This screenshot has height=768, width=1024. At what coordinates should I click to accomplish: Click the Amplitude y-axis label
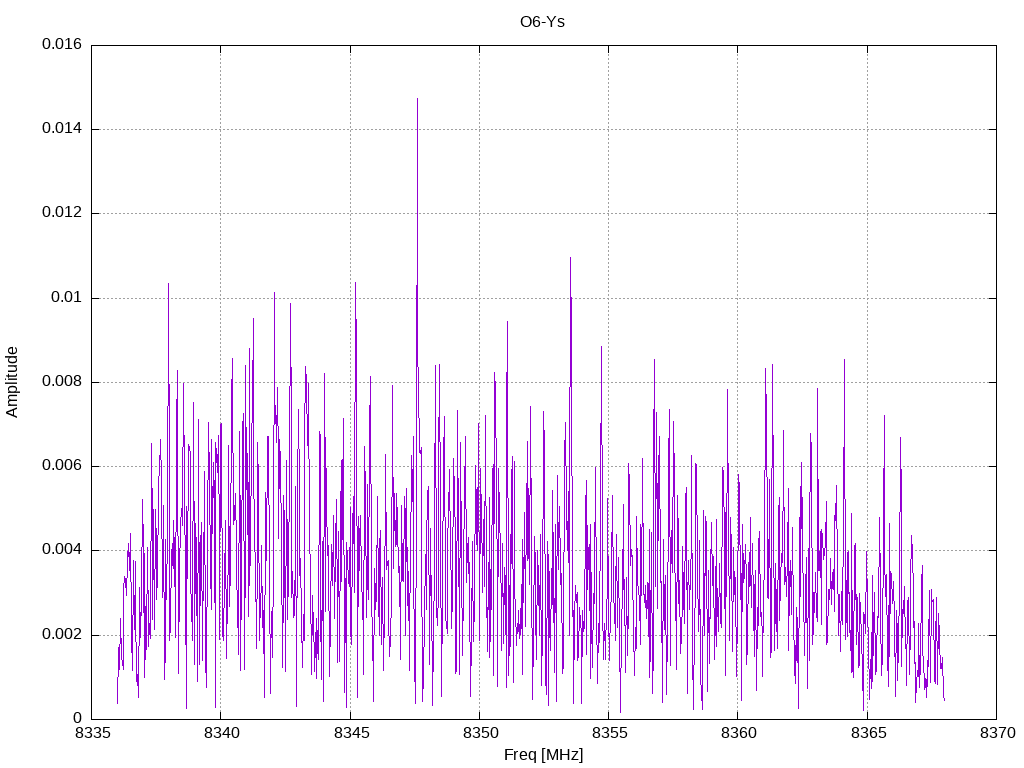[13, 381]
